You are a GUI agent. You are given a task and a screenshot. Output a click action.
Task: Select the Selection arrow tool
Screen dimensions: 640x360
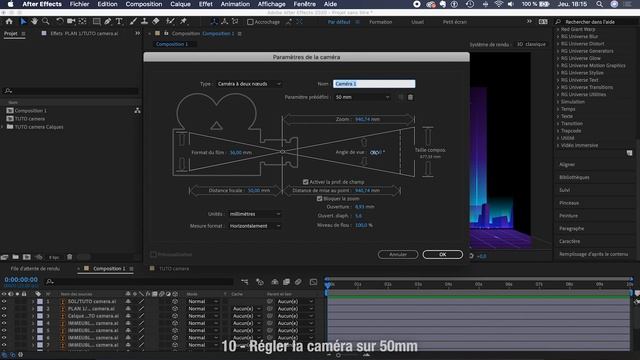pyautogui.click(x=23, y=21)
